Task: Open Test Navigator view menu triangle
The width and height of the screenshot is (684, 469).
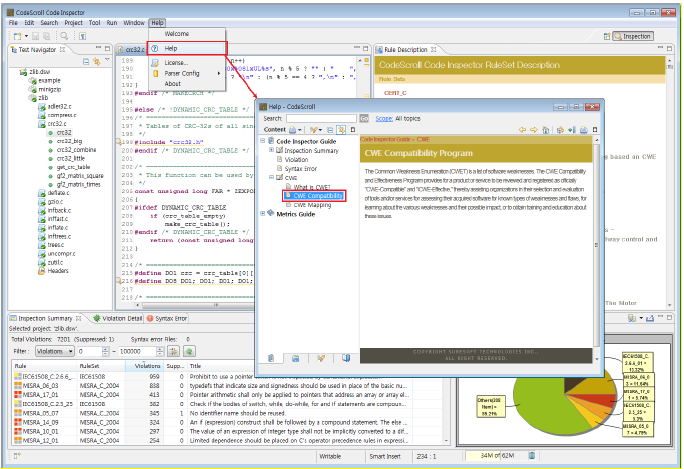Action: click(x=107, y=60)
